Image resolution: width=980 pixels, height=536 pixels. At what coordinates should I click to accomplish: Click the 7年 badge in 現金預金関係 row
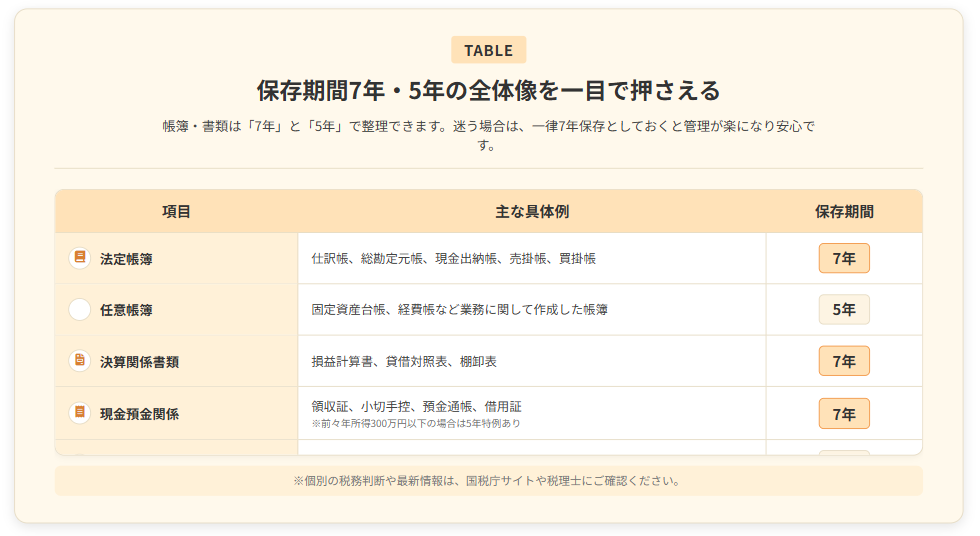click(844, 413)
